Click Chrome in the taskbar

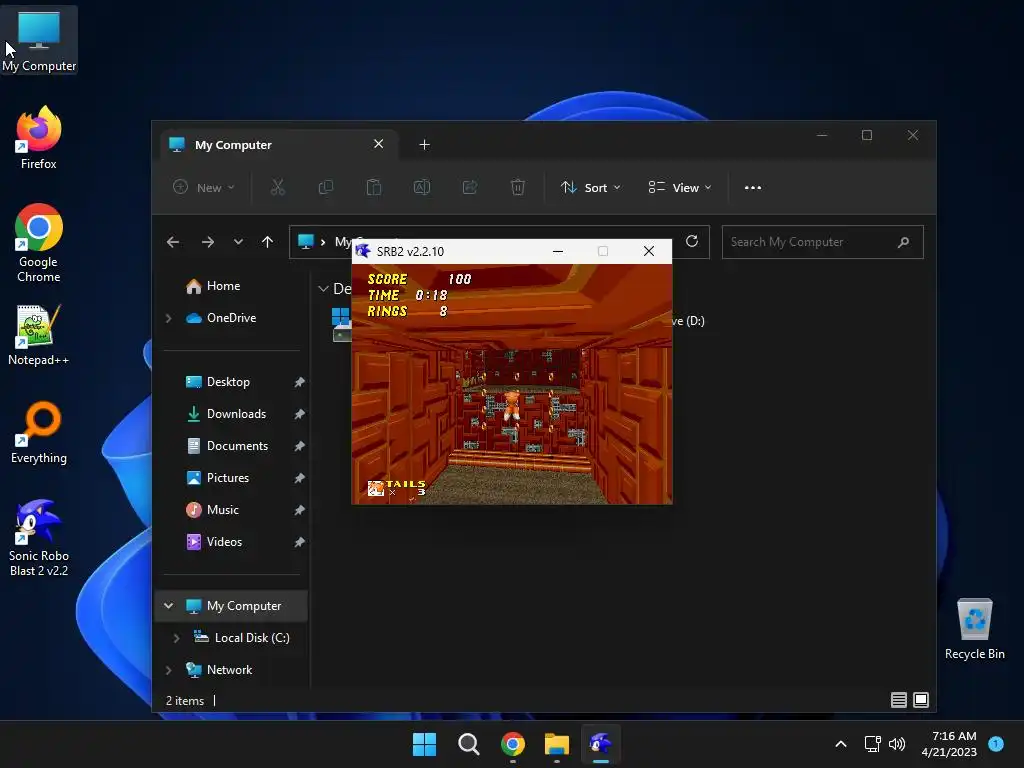coord(513,744)
